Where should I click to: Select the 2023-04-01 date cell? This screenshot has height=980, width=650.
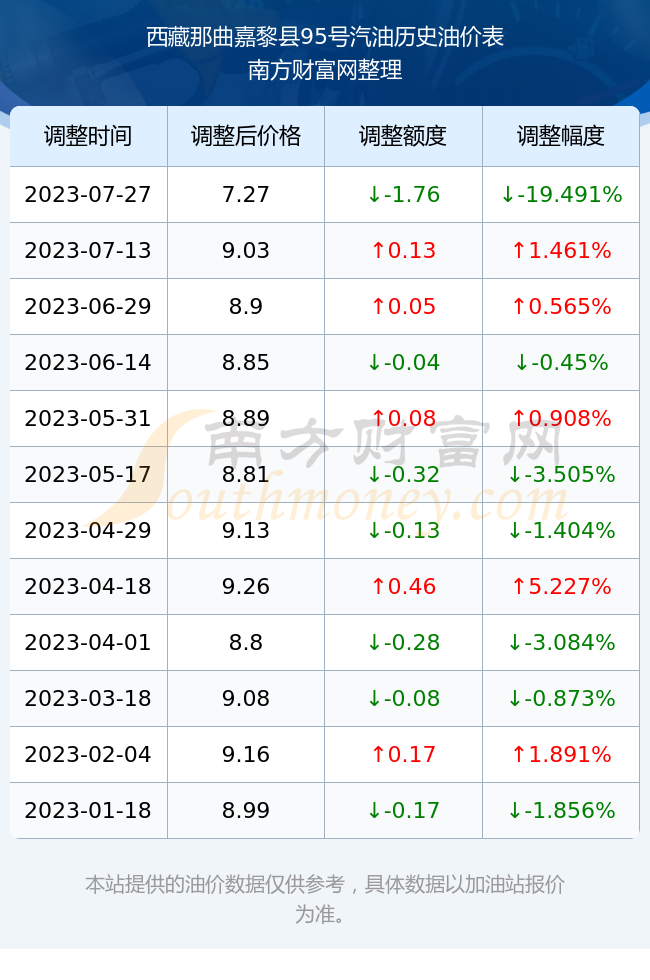[x=88, y=642]
